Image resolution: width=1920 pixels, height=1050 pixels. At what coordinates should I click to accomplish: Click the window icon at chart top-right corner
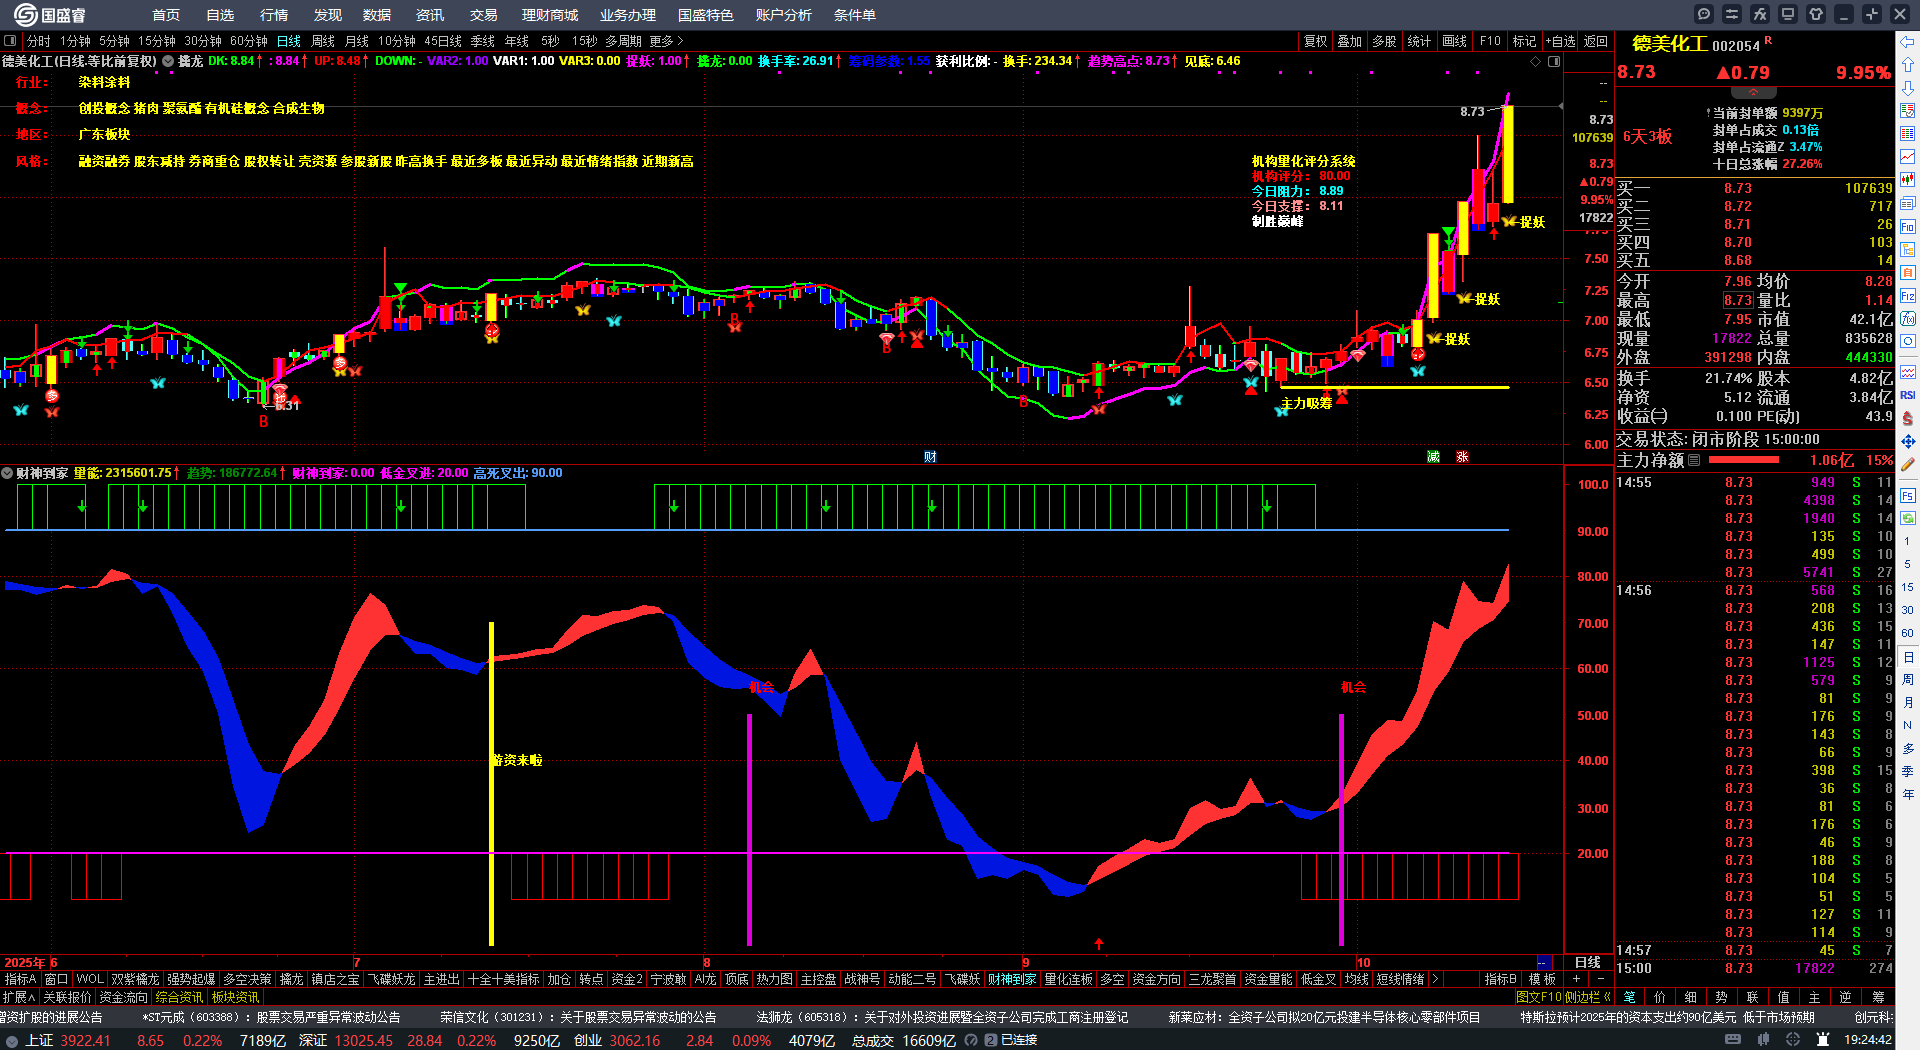tap(1554, 61)
